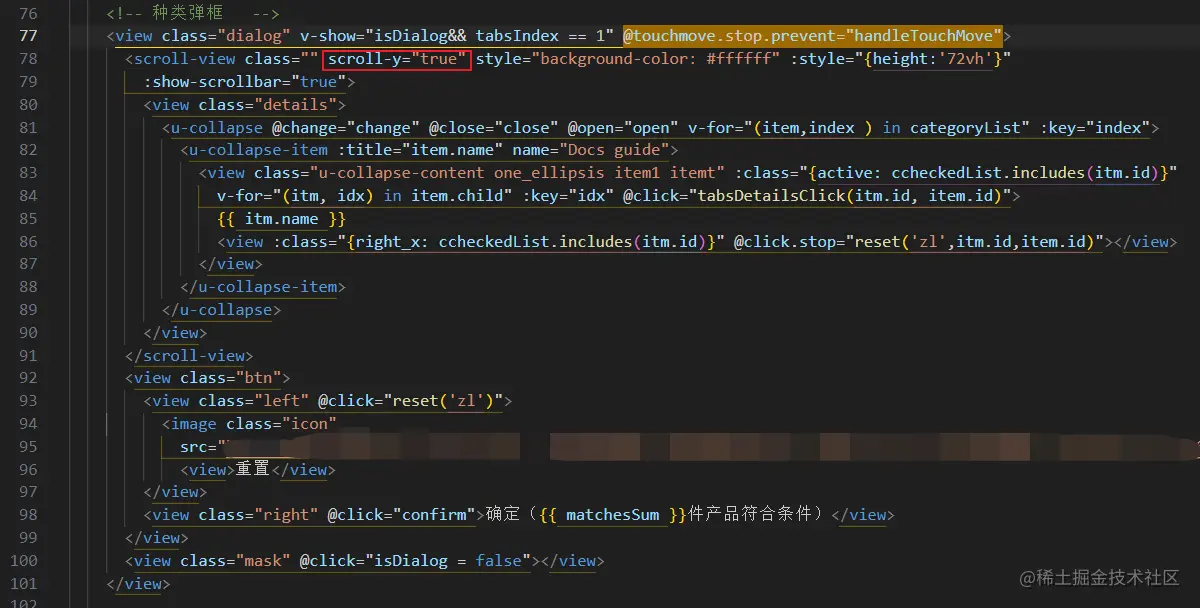Click the class="details" attribute

tap(267, 105)
